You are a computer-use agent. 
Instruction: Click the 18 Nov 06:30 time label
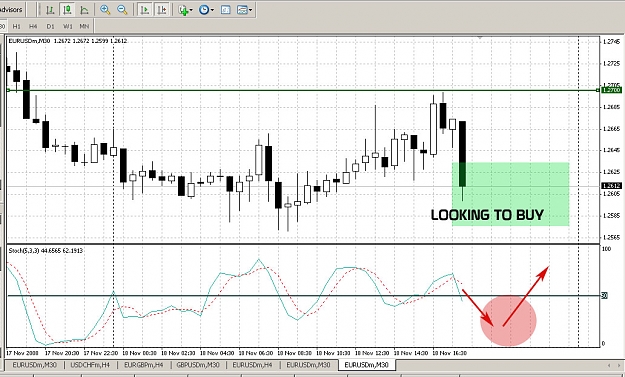pyautogui.click(x=256, y=353)
